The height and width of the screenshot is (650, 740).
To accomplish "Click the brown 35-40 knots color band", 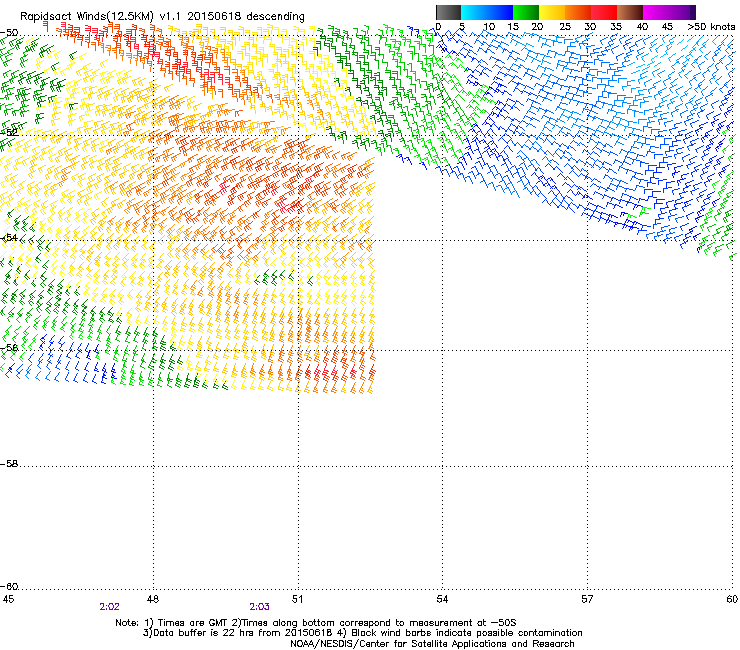I will click(x=630, y=12).
